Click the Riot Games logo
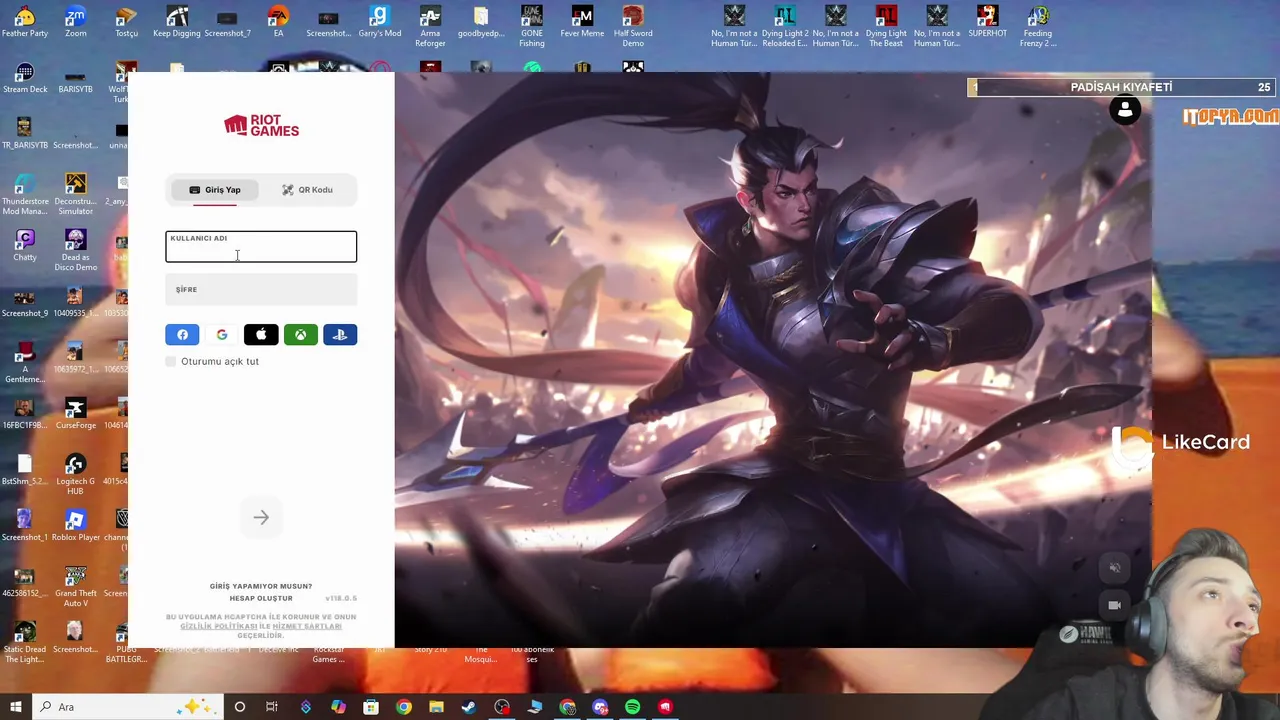Image resolution: width=1280 pixels, height=720 pixels. pyautogui.click(x=261, y=125)
